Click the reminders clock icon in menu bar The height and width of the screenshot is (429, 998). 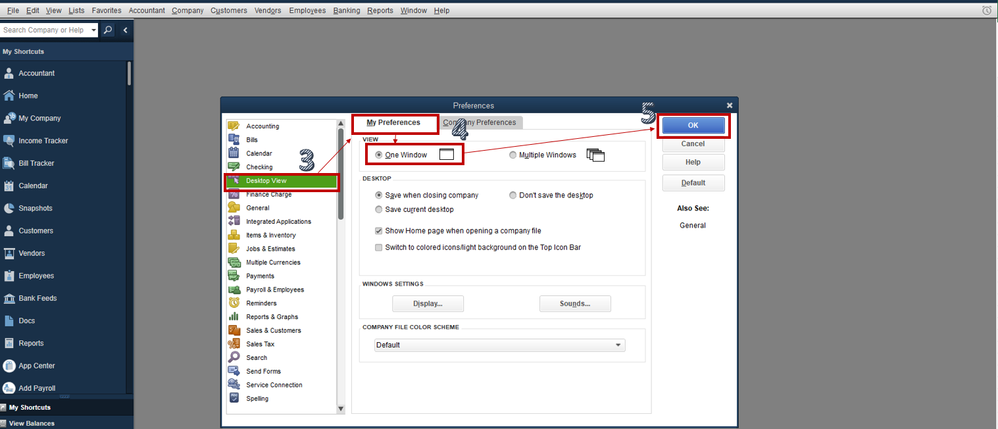coord(987,10)
